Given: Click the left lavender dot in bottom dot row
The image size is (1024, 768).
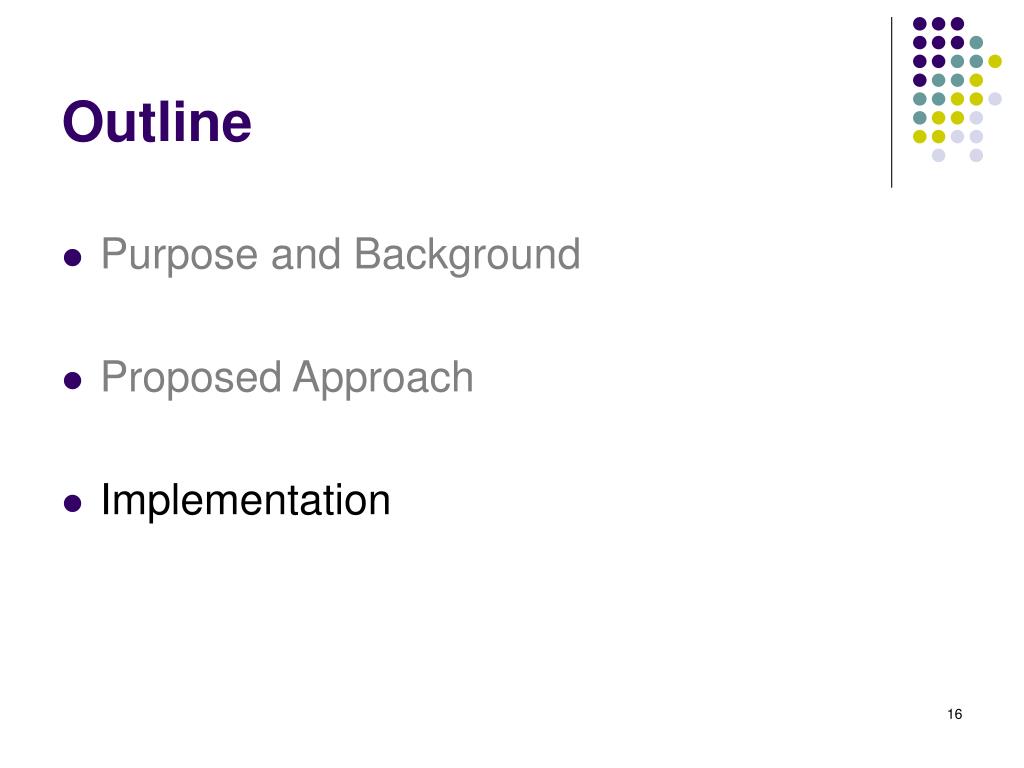Looking at the screenshot, I should pyautogui.click(x=938, y=155).
